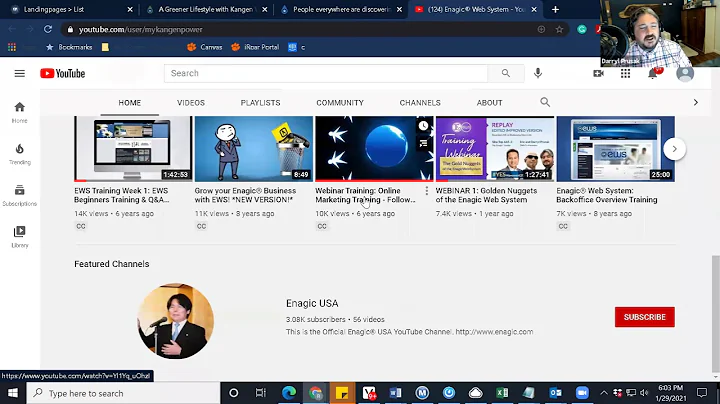
Task: Click the Windows taskbar search box
Action: tap(123, 393)
